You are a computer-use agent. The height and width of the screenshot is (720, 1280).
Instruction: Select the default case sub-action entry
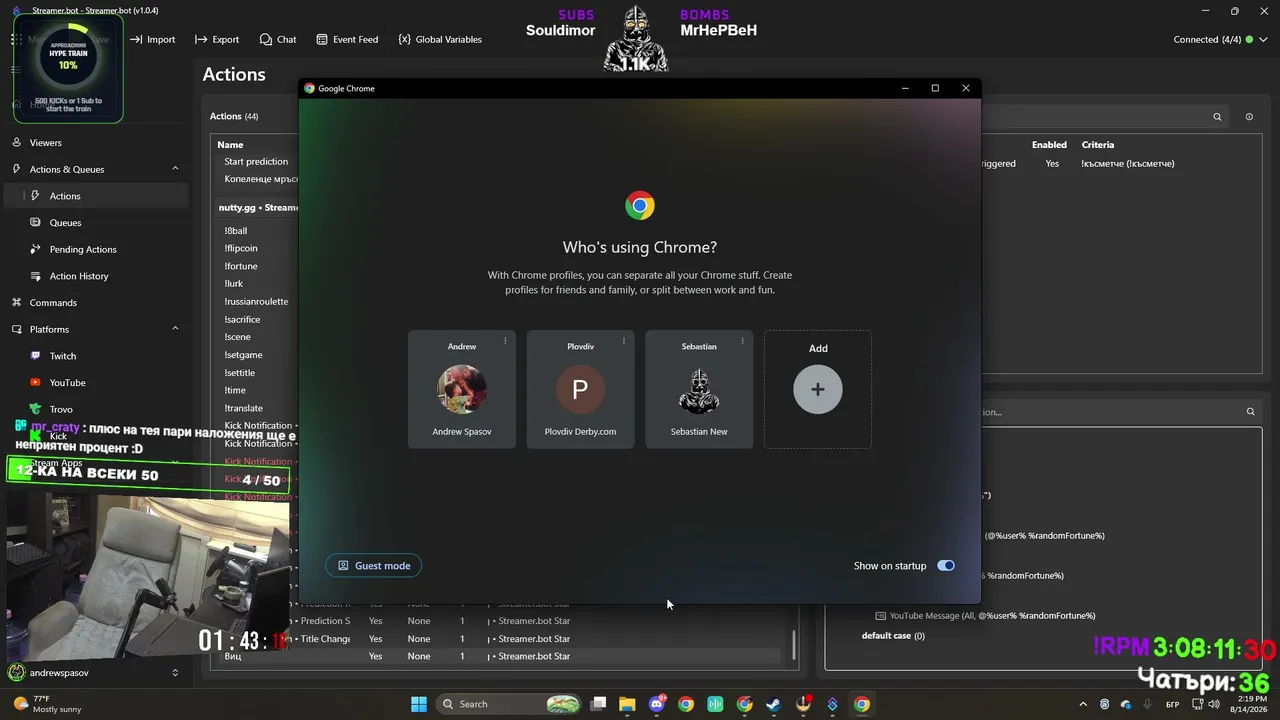click(x=893, y=636)
